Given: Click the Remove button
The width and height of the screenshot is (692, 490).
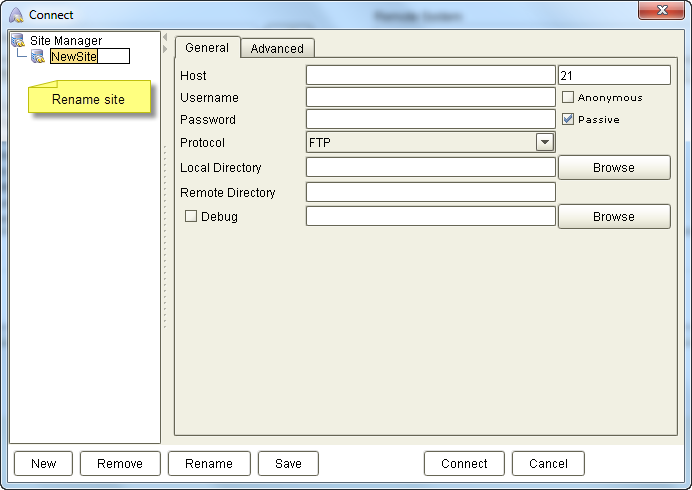Looking at the screenshot, I should click(120, 463).
